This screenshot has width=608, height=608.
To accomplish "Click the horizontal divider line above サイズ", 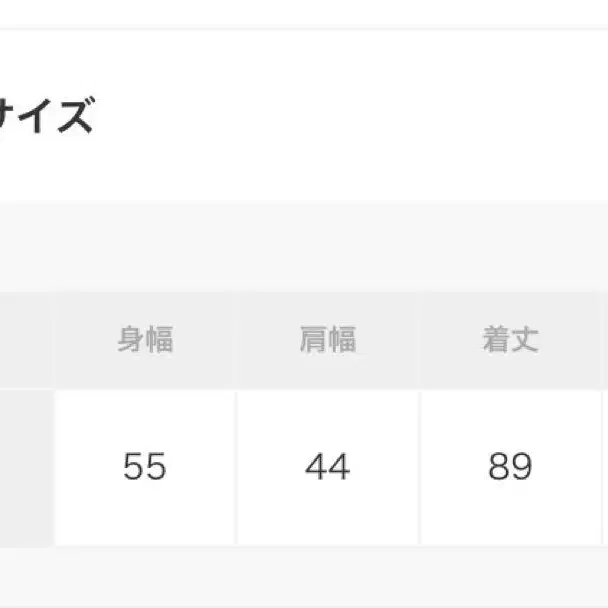I will 300,29.
